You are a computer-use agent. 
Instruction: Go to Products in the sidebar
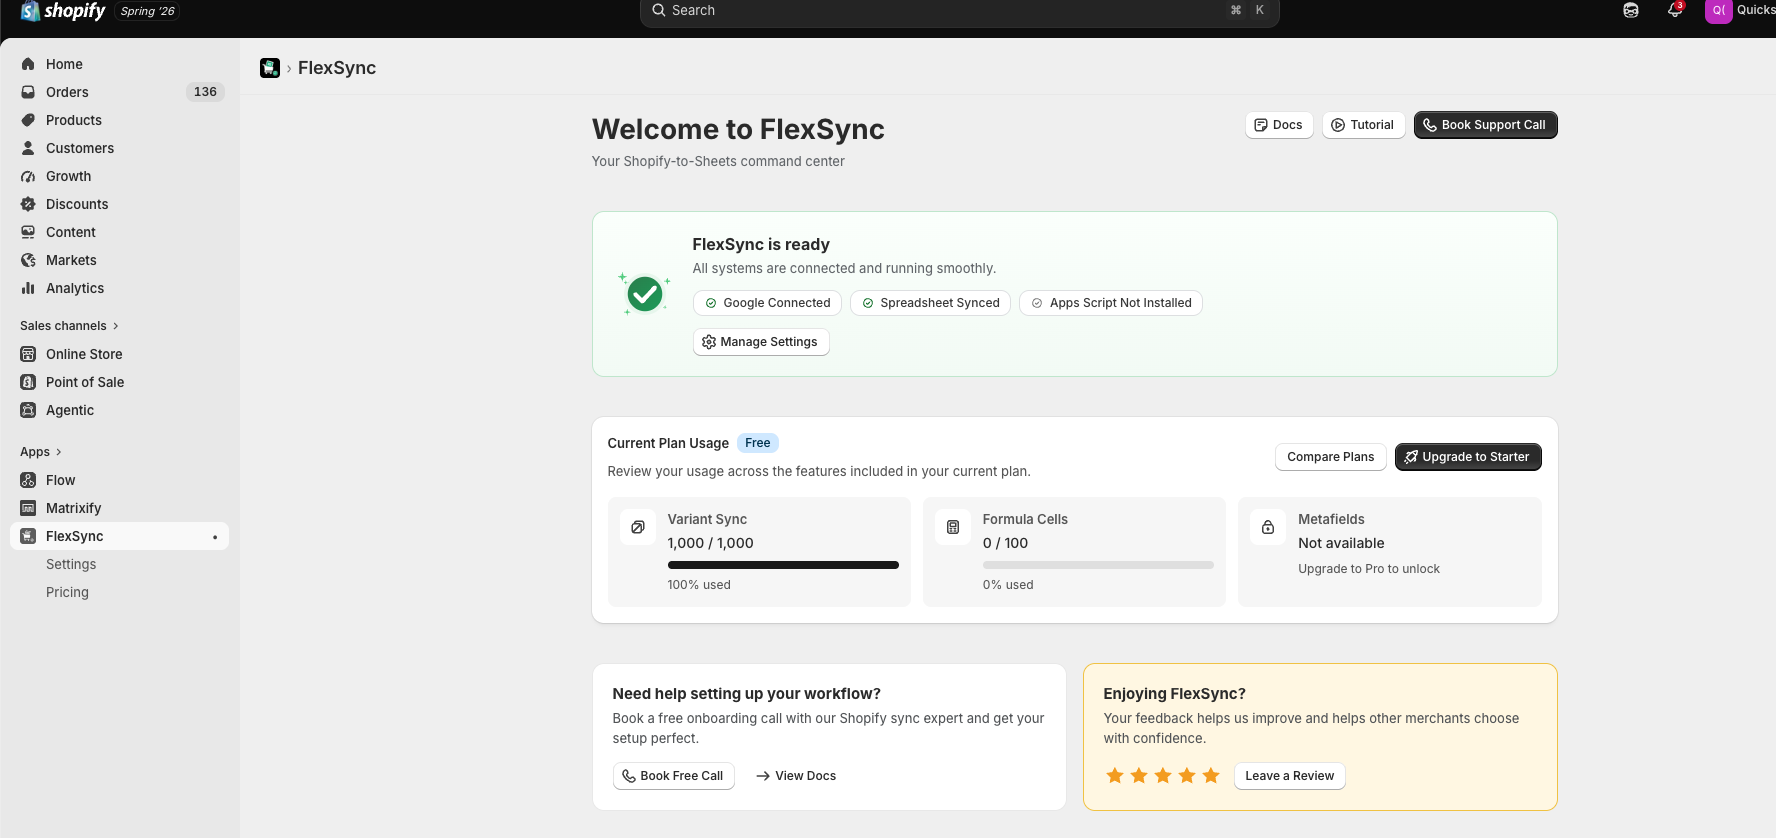click(x=120, y=120)
